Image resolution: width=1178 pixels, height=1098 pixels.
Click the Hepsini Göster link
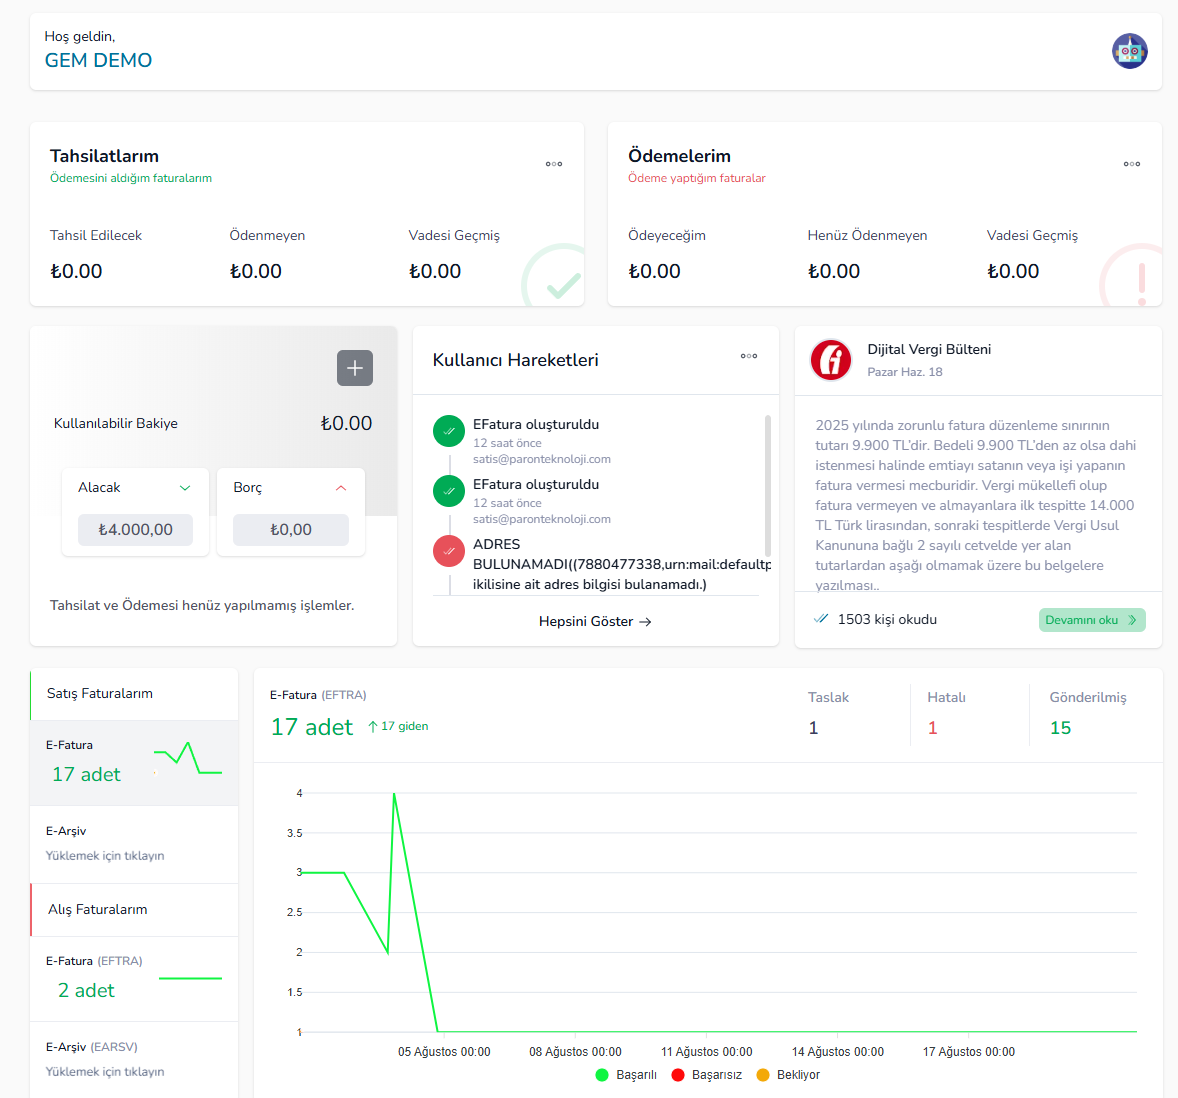[x=595, y=621]
